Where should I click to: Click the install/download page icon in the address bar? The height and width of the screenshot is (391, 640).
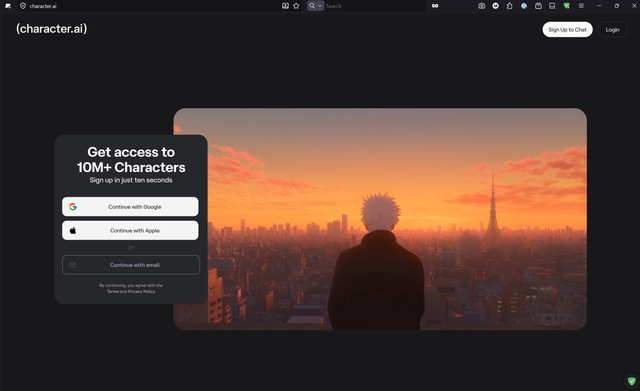pos(285,6)
